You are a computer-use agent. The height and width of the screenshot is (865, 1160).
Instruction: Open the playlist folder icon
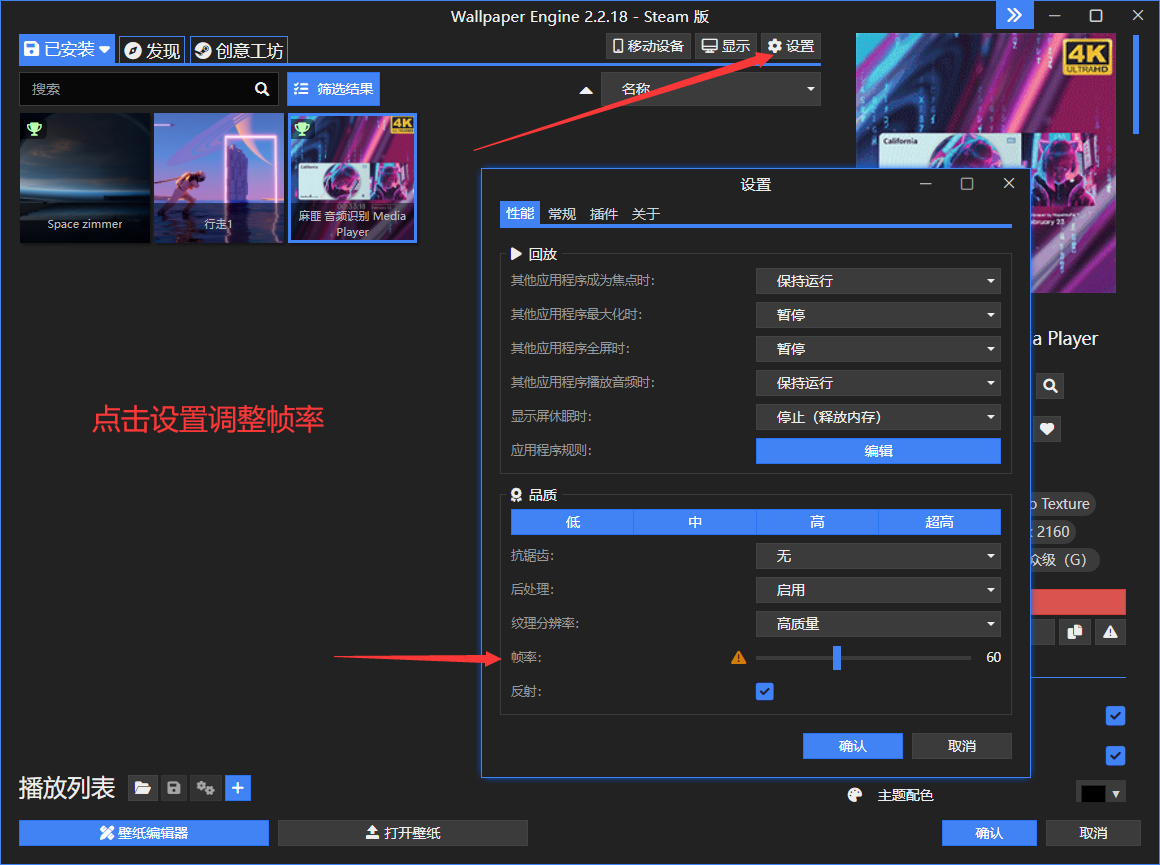pos(142,788)
